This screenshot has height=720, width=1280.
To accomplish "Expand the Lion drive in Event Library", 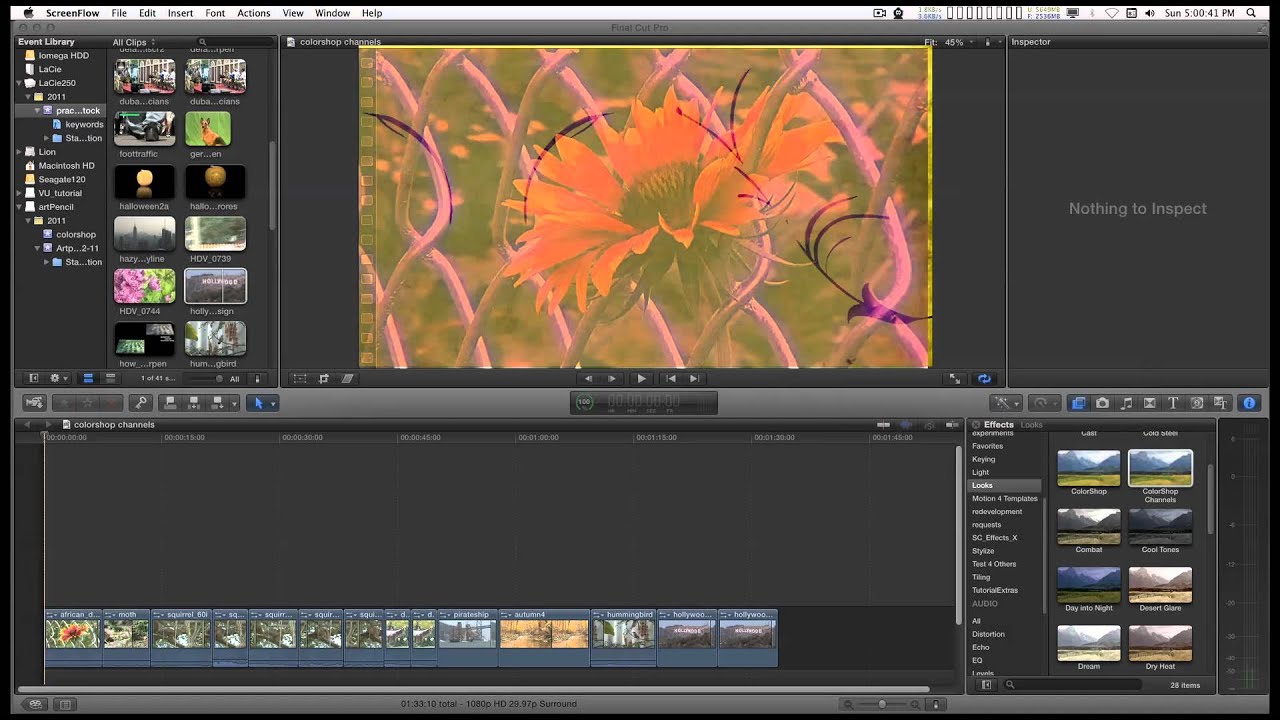I will click(20, 152).
